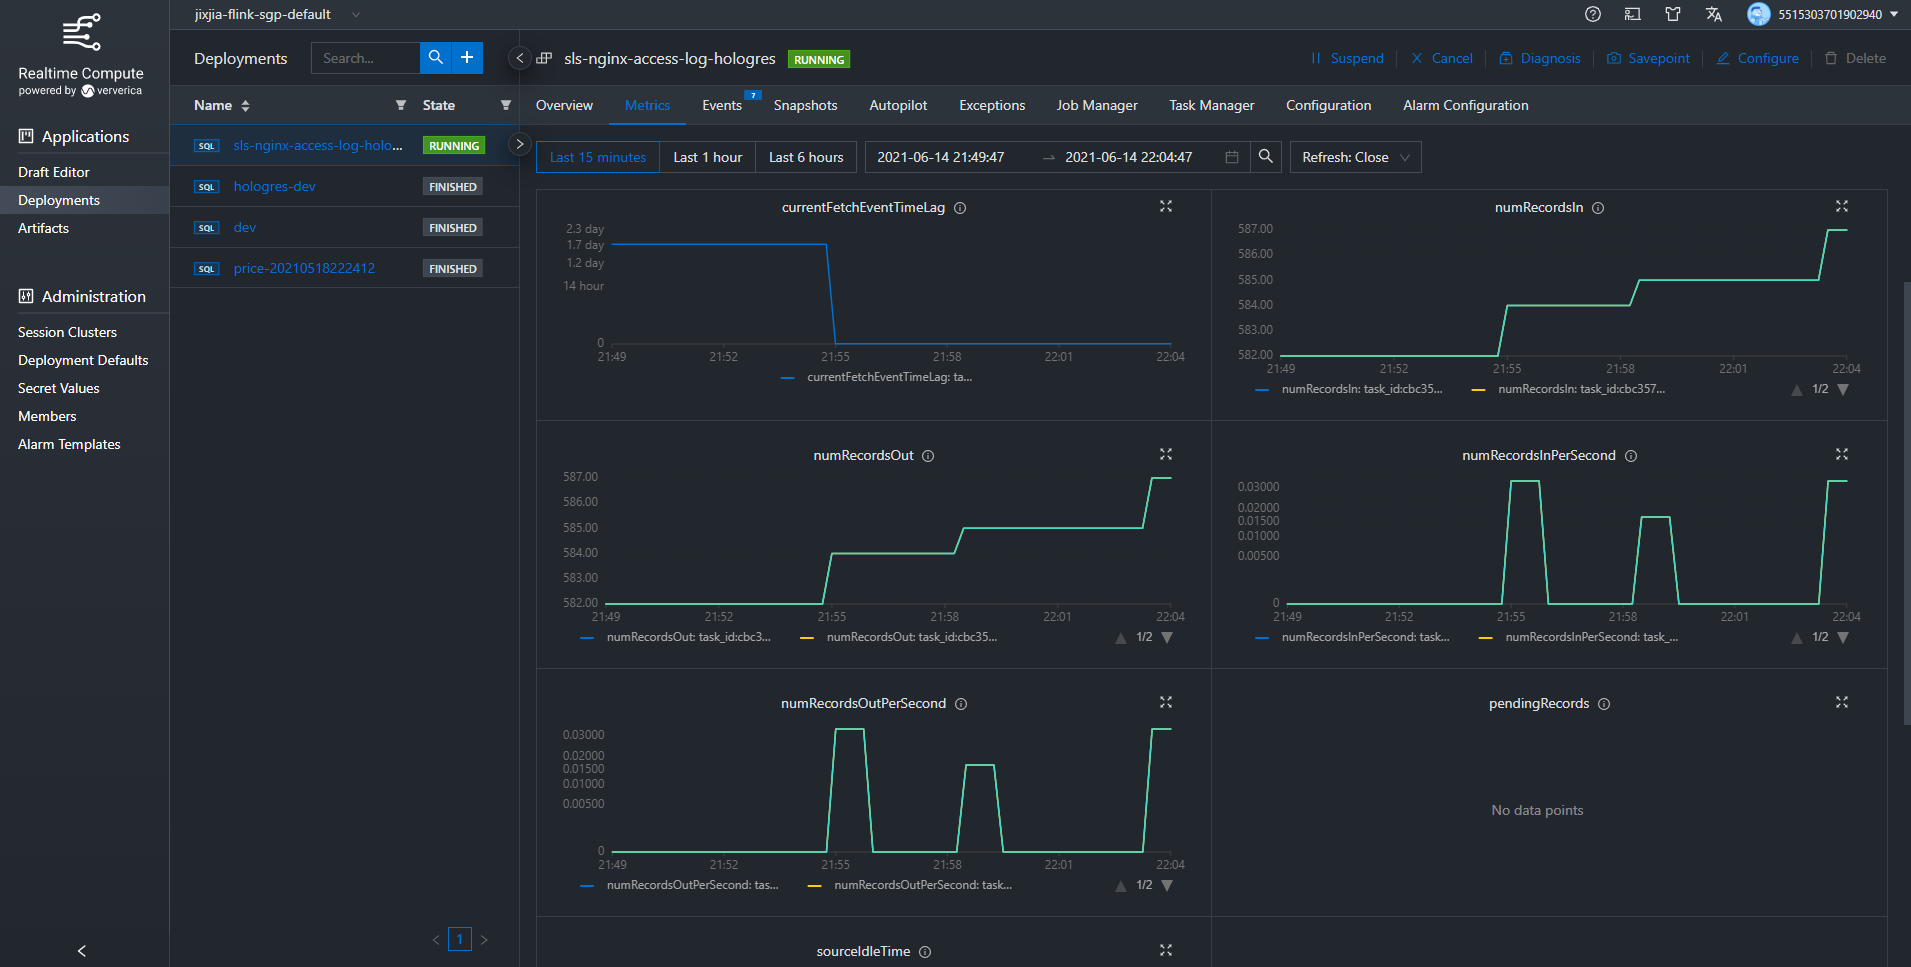Show info for numRecordsOut metric
1911x967 pixels.
click(928, 456)
